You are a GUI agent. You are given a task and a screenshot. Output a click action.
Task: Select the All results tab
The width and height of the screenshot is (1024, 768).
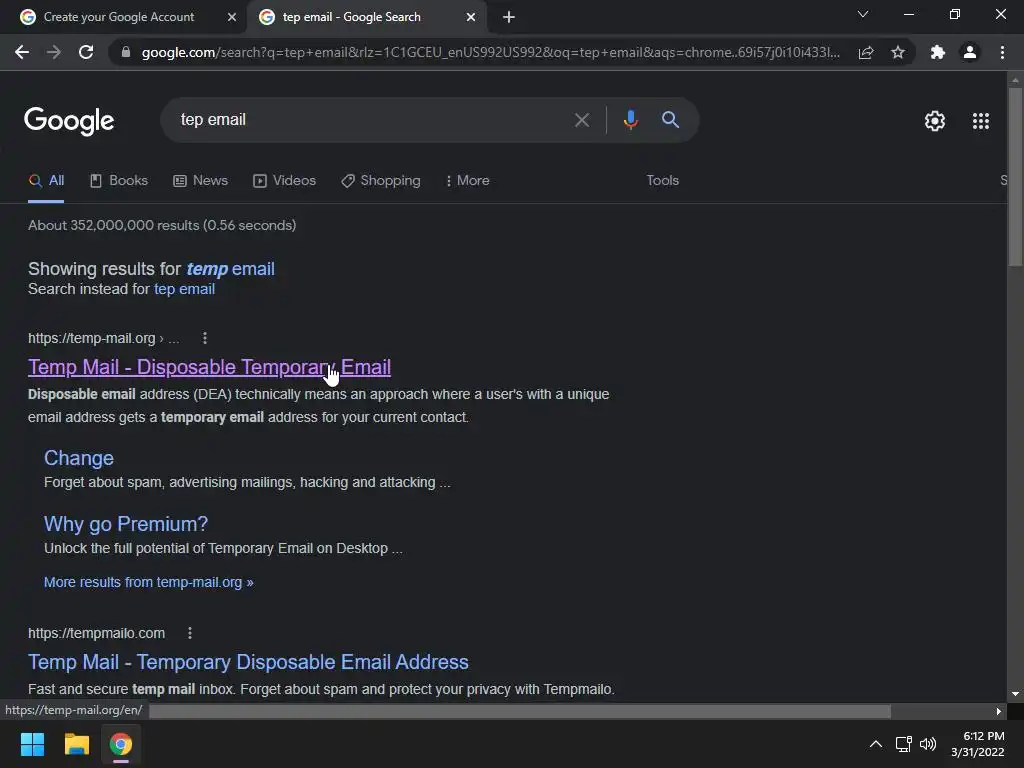point(46,180)
